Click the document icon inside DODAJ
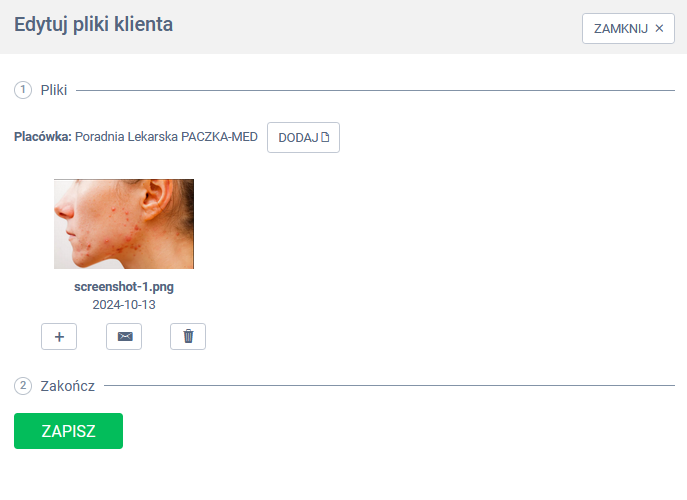Screen dimensions: 687x500 click(325, 137)
